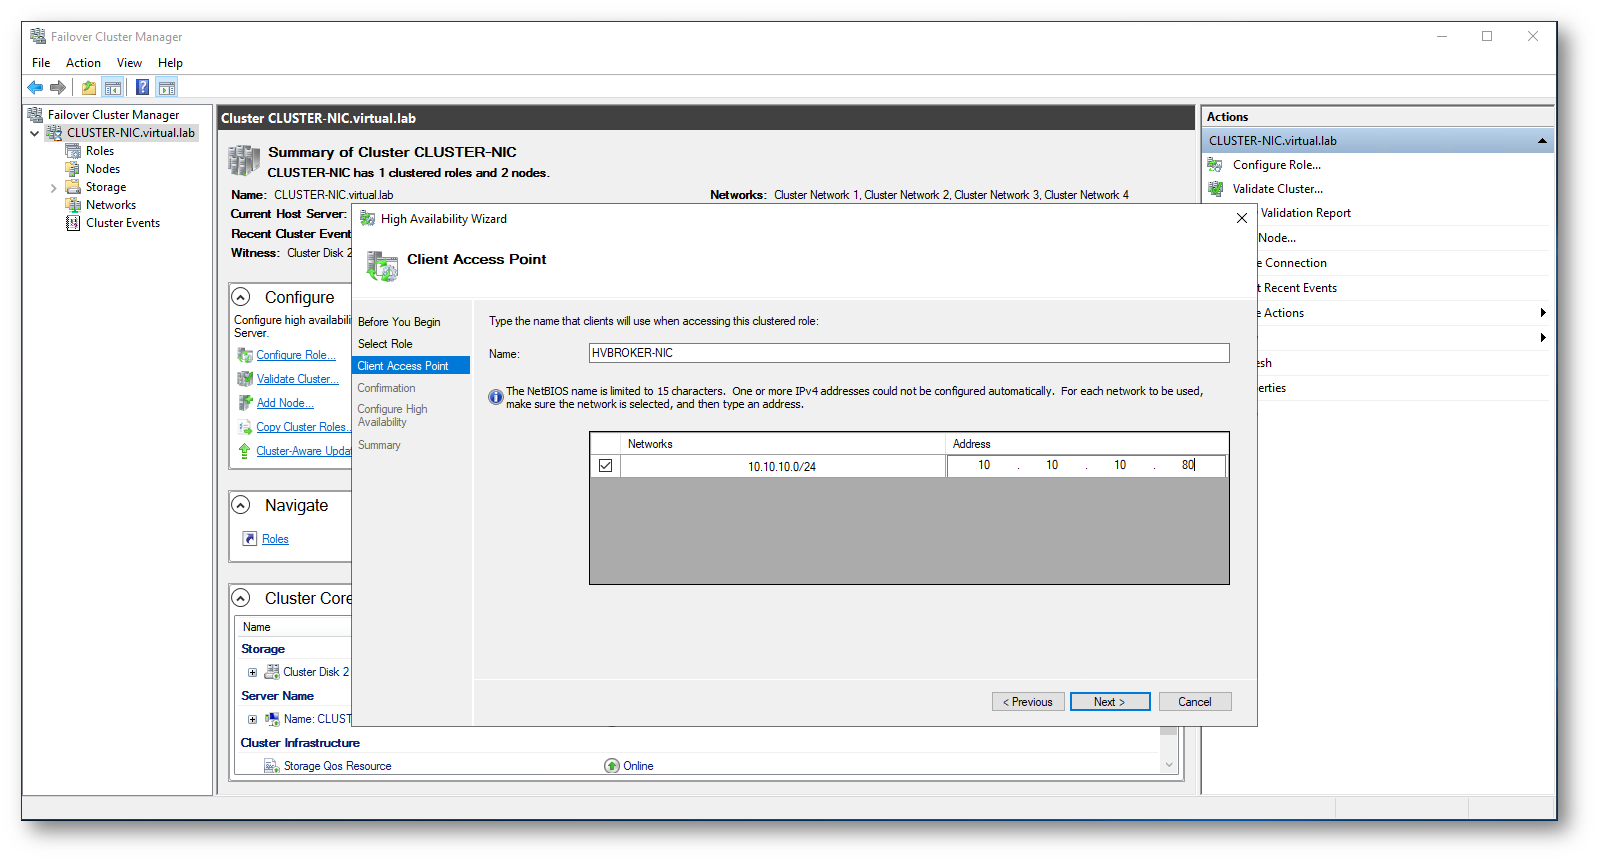Click Validate Cluster icon in Actions pane
The width and height of the screenshot is (1600, 863).
pyautogui.click(x=1216, y=189)
